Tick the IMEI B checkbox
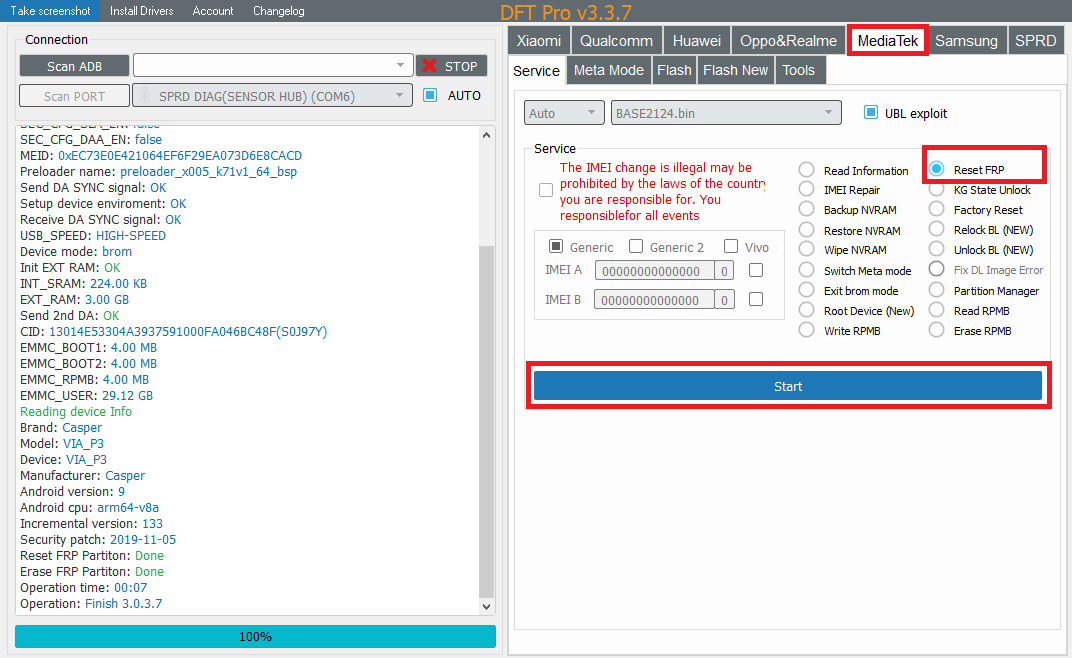 coord(755,299)
